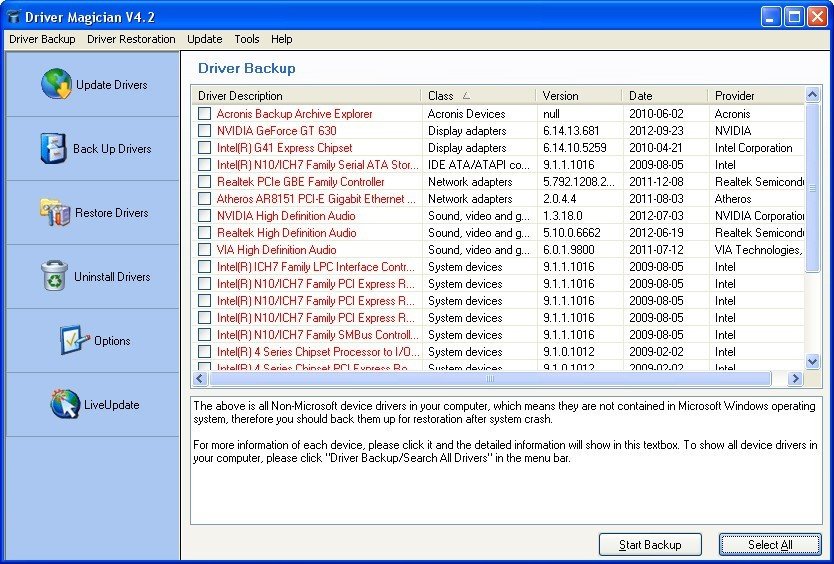Click the Options checkmark icon
The width and height of the screenshot is (834, 564).
click(74, 340)
